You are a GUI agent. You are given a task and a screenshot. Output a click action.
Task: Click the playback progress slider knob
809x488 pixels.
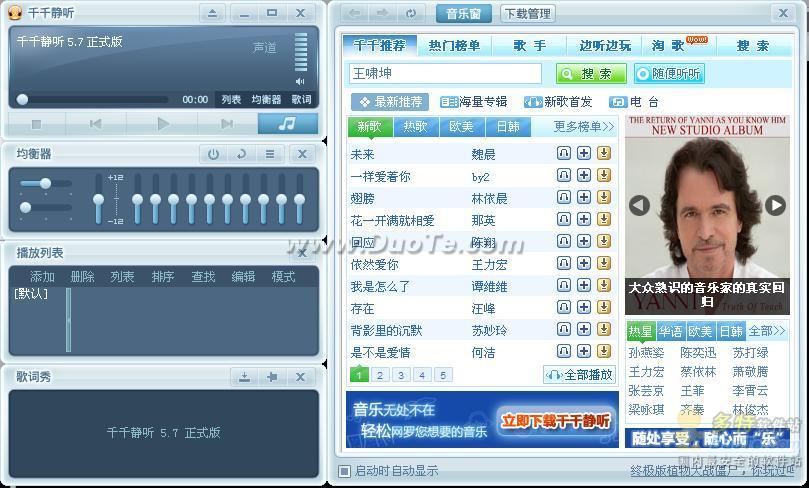[x=22, y=100]
